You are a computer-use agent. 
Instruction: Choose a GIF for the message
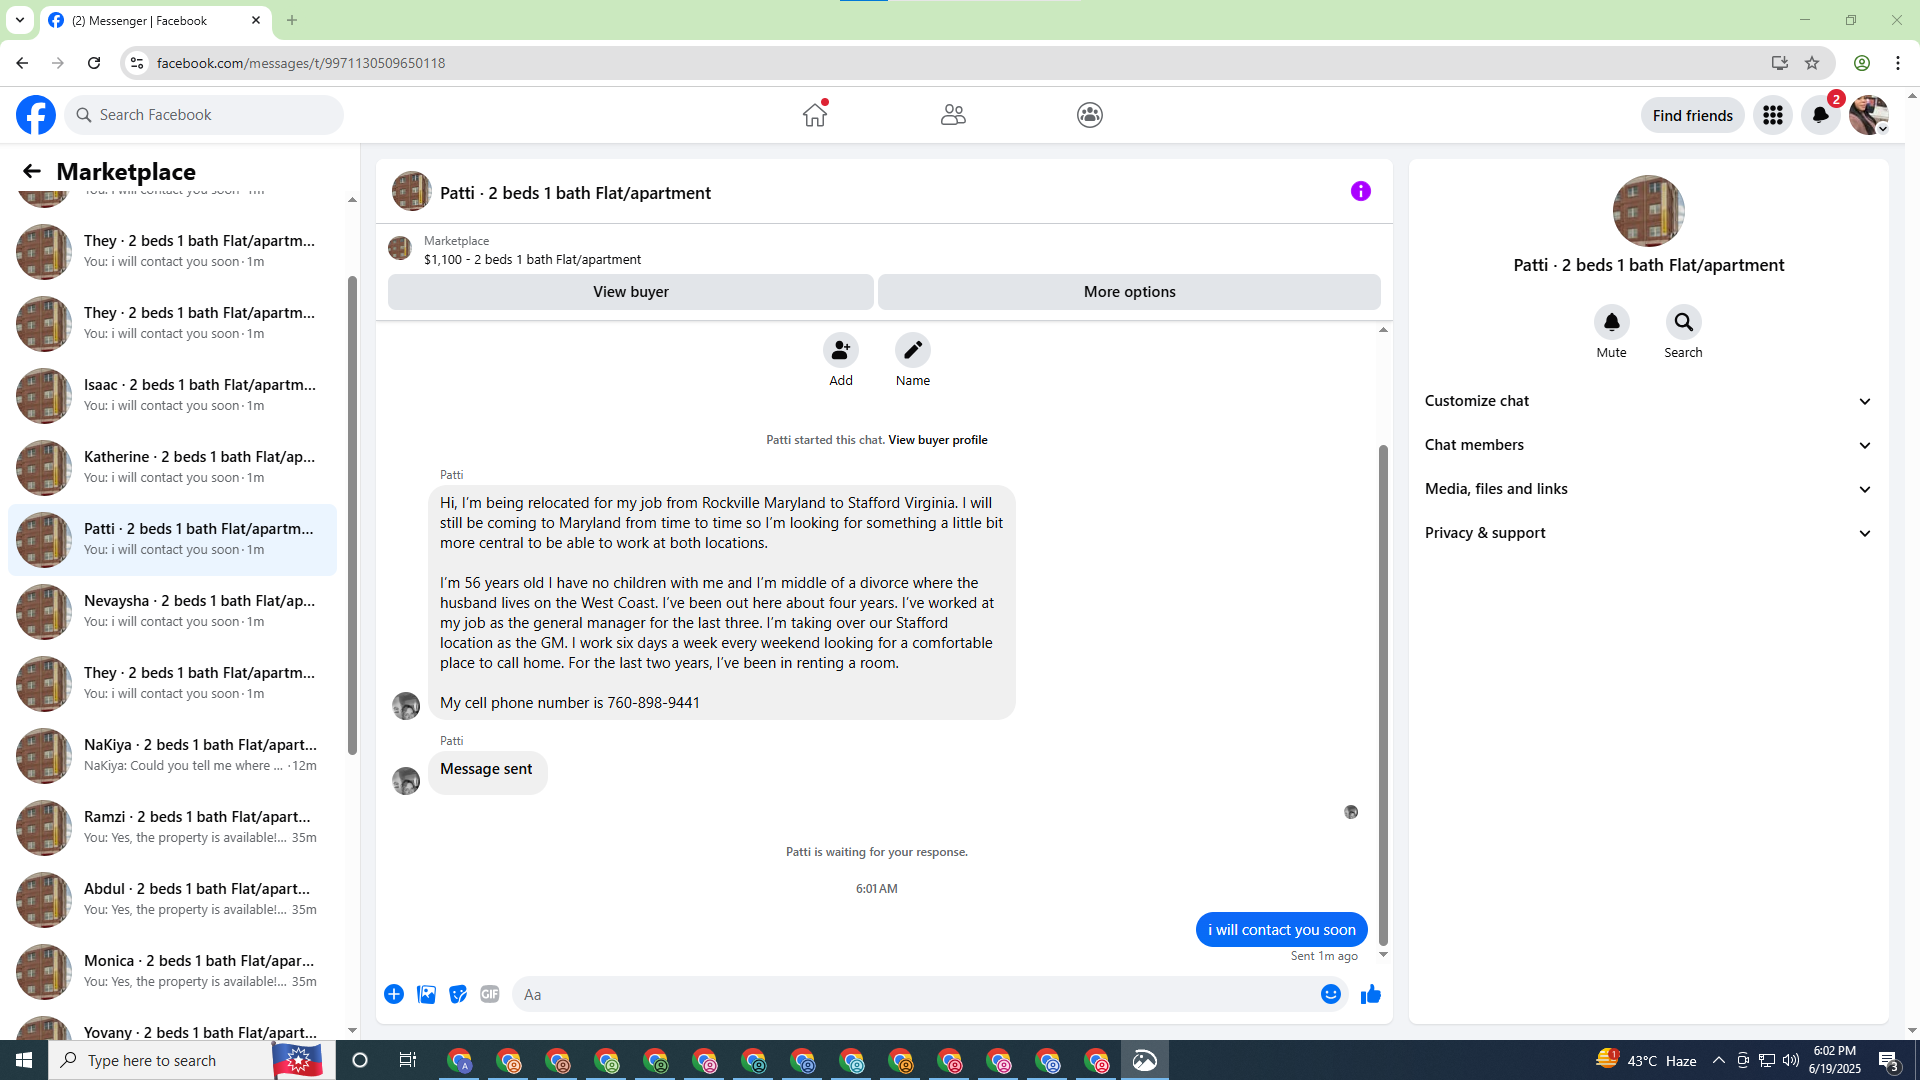coord(490,994)
